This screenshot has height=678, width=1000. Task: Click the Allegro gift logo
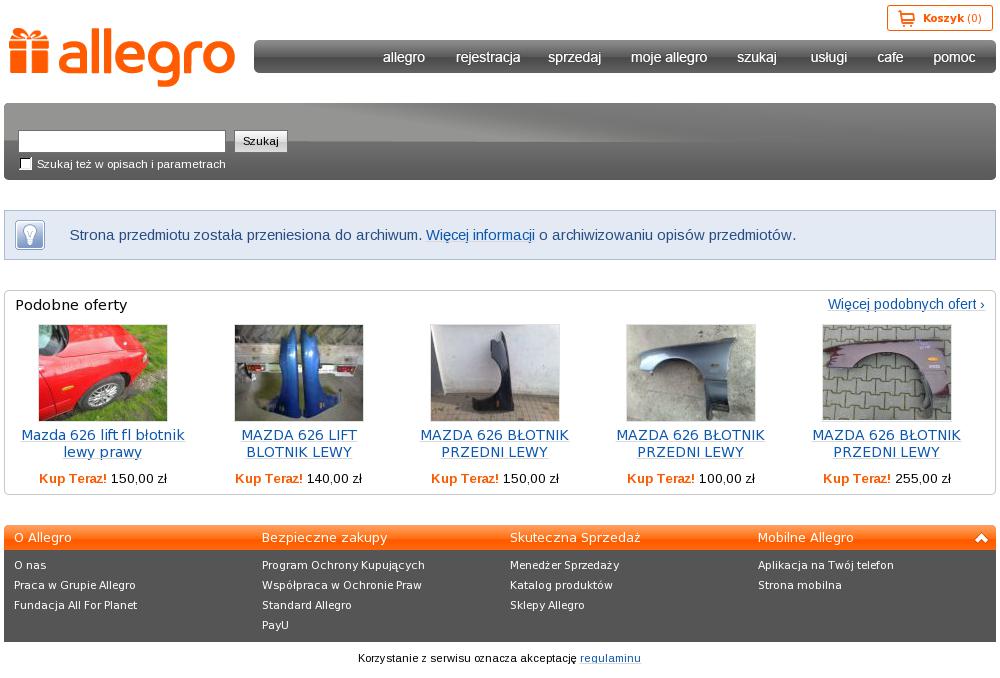[x=122, y=57]
